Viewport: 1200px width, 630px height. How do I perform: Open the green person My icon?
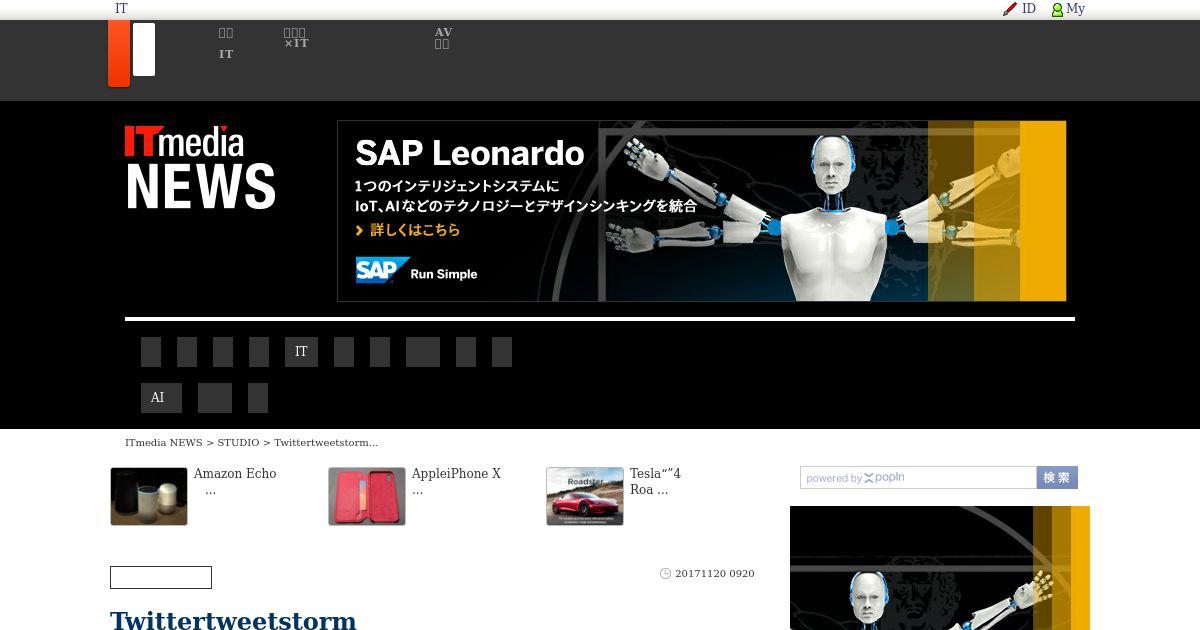point(1057,9)
